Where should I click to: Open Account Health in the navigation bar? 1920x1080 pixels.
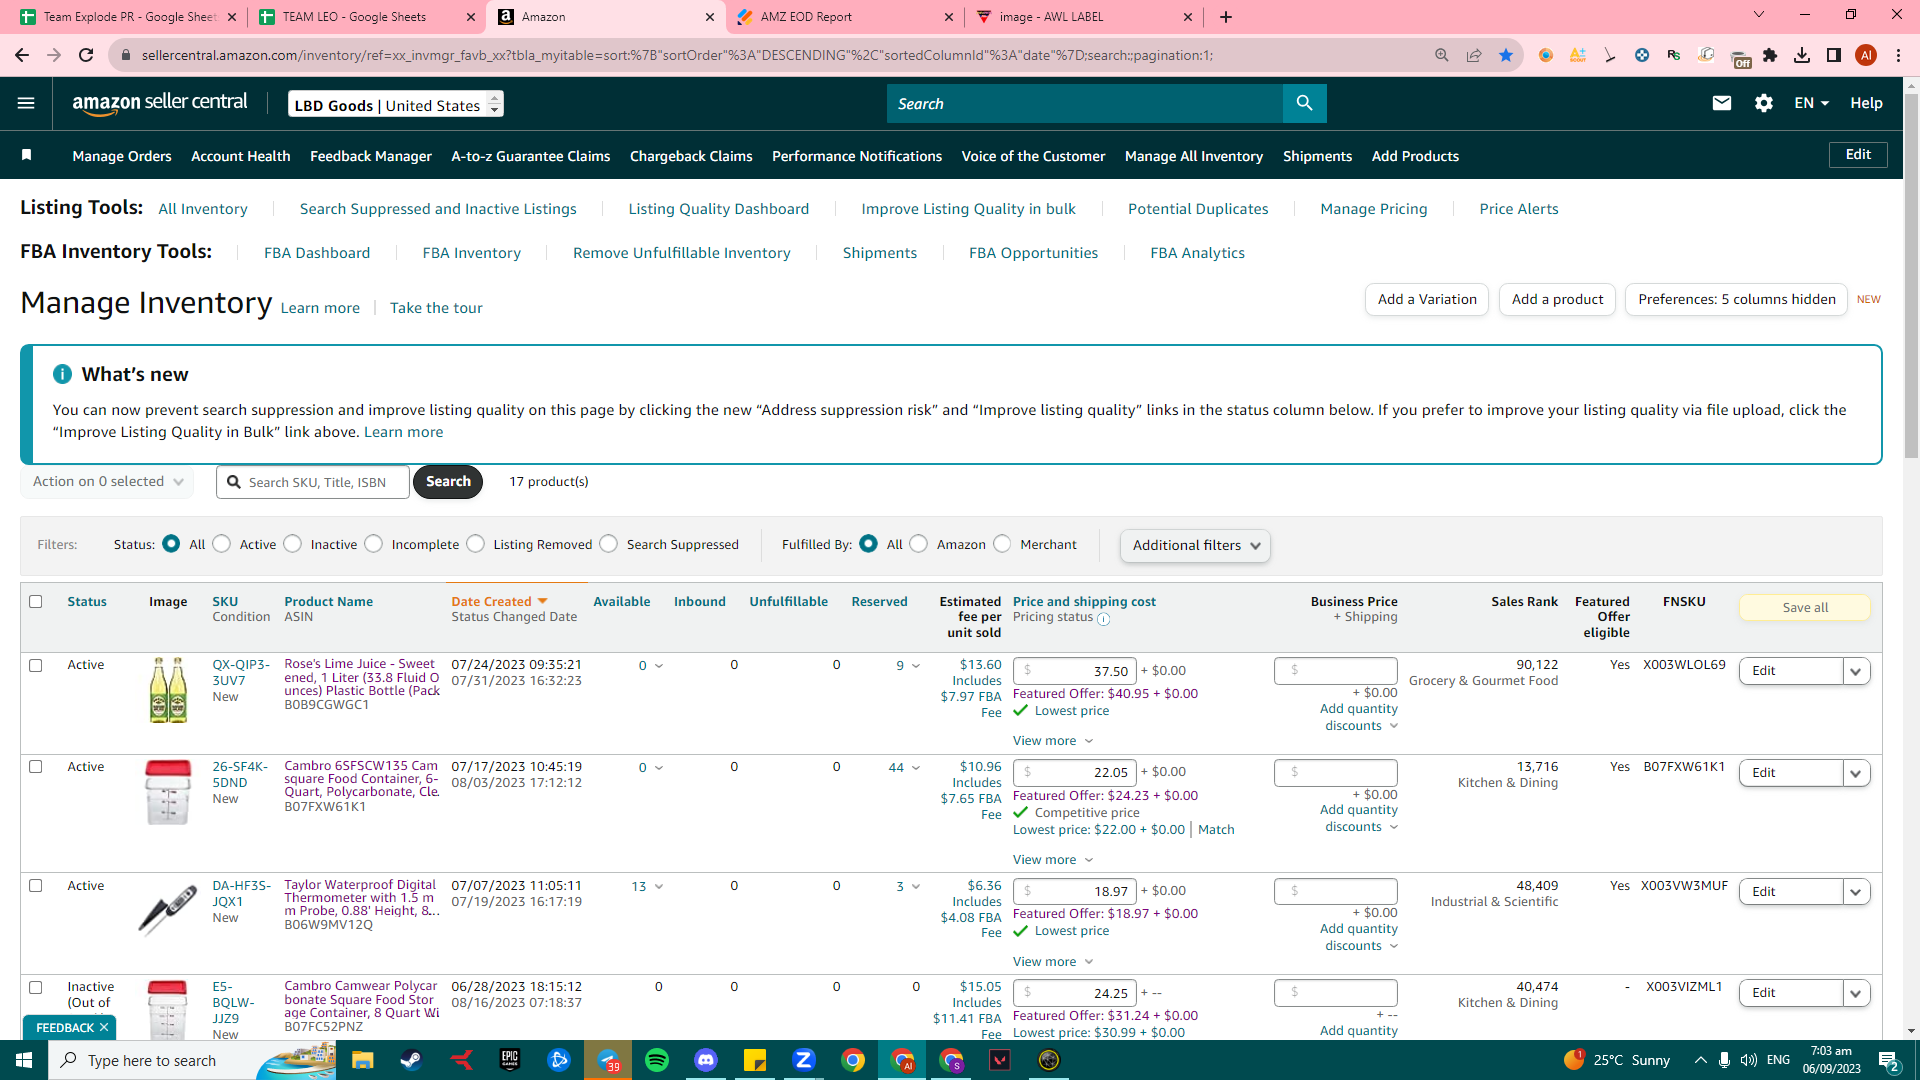(x=241, y=156)
